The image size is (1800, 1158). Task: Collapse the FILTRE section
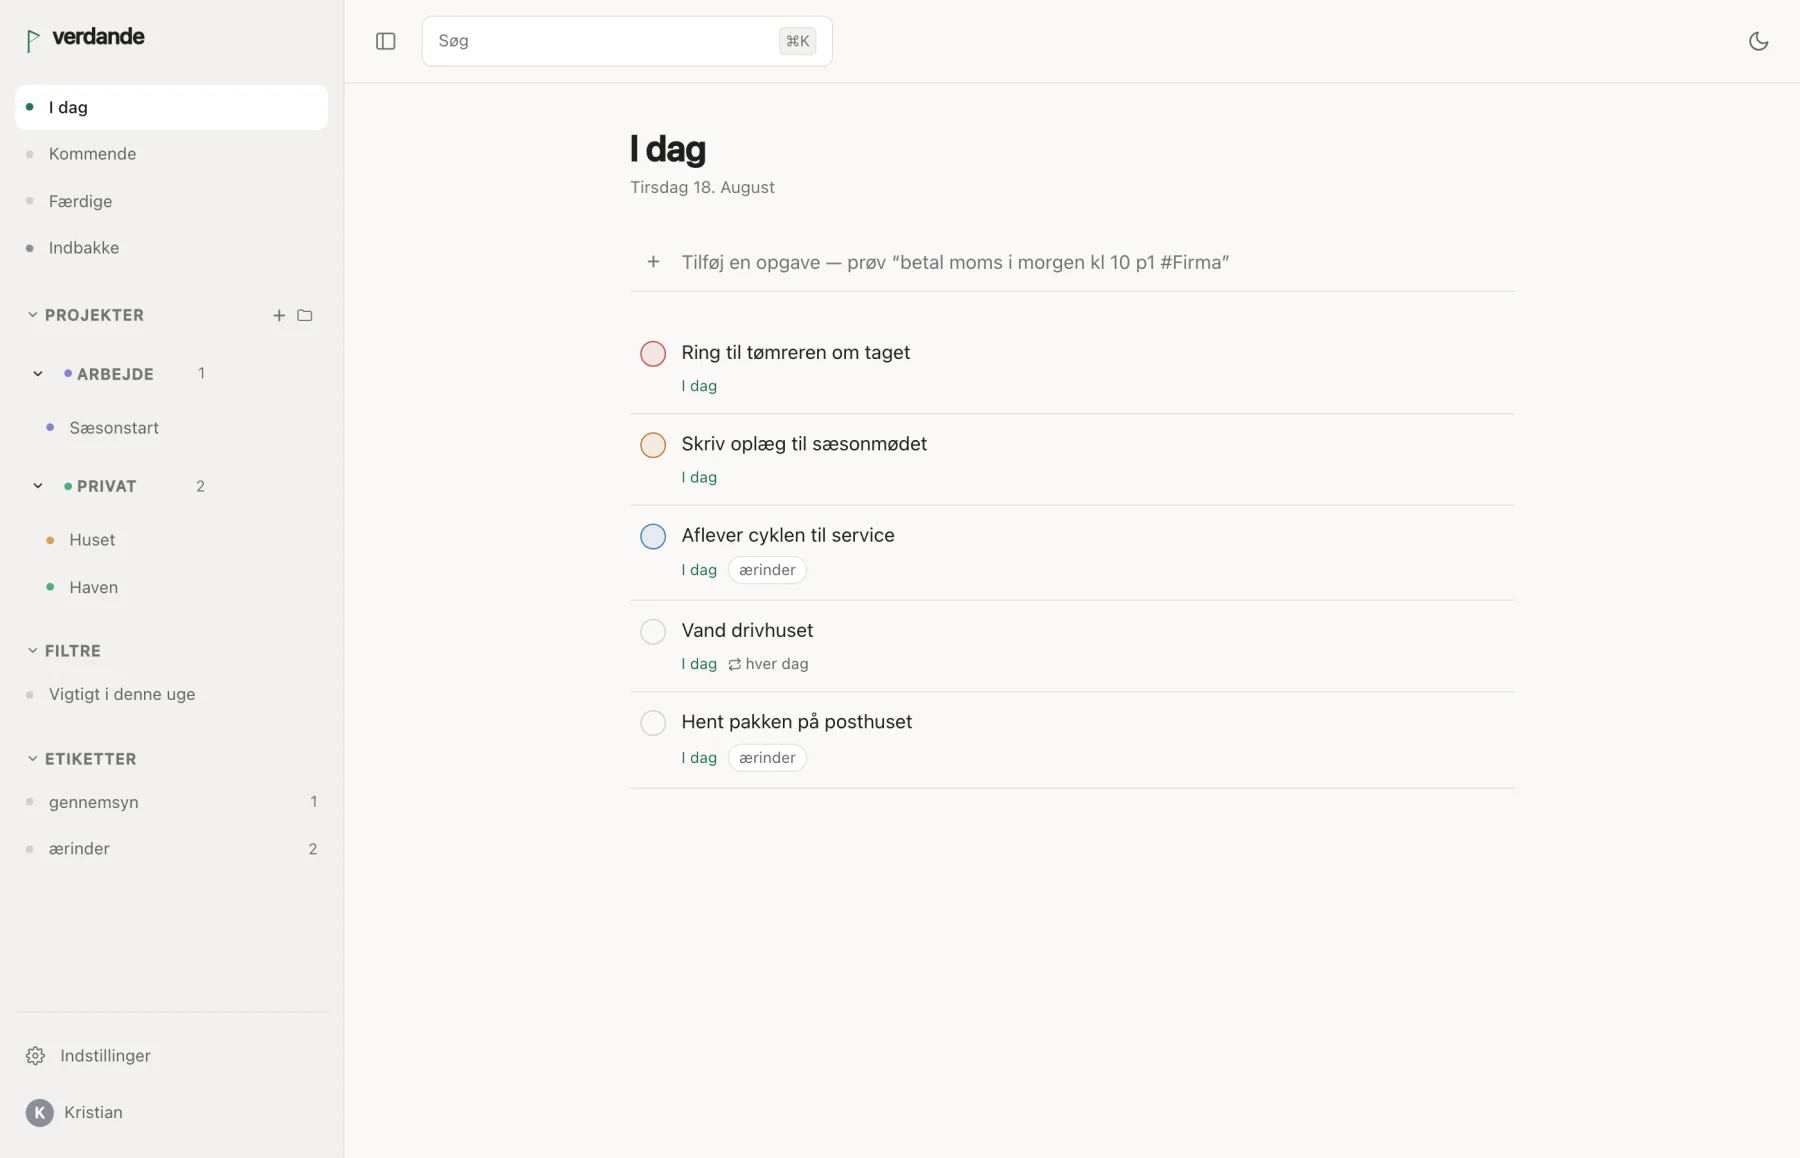pos(33,651)
